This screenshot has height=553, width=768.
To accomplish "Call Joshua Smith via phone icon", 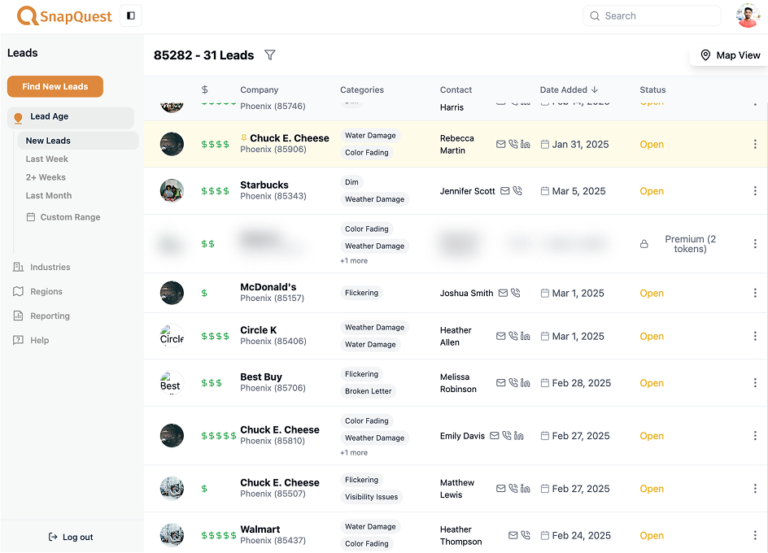I will pyautogui.click(x=515, y=293).
